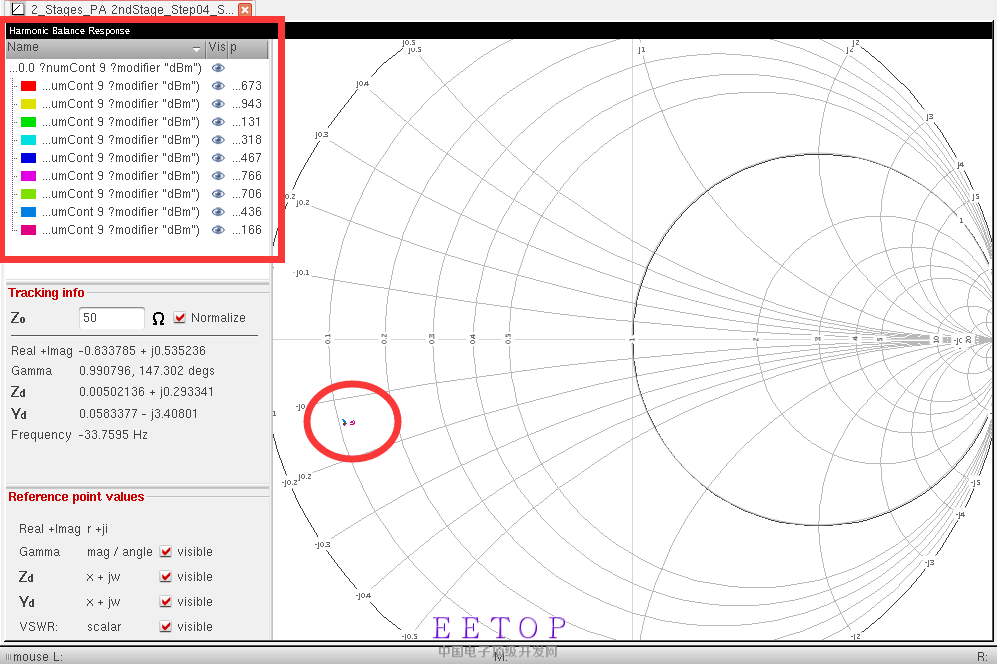Toggle Zd visible checkbox

[x=166, y=576]
